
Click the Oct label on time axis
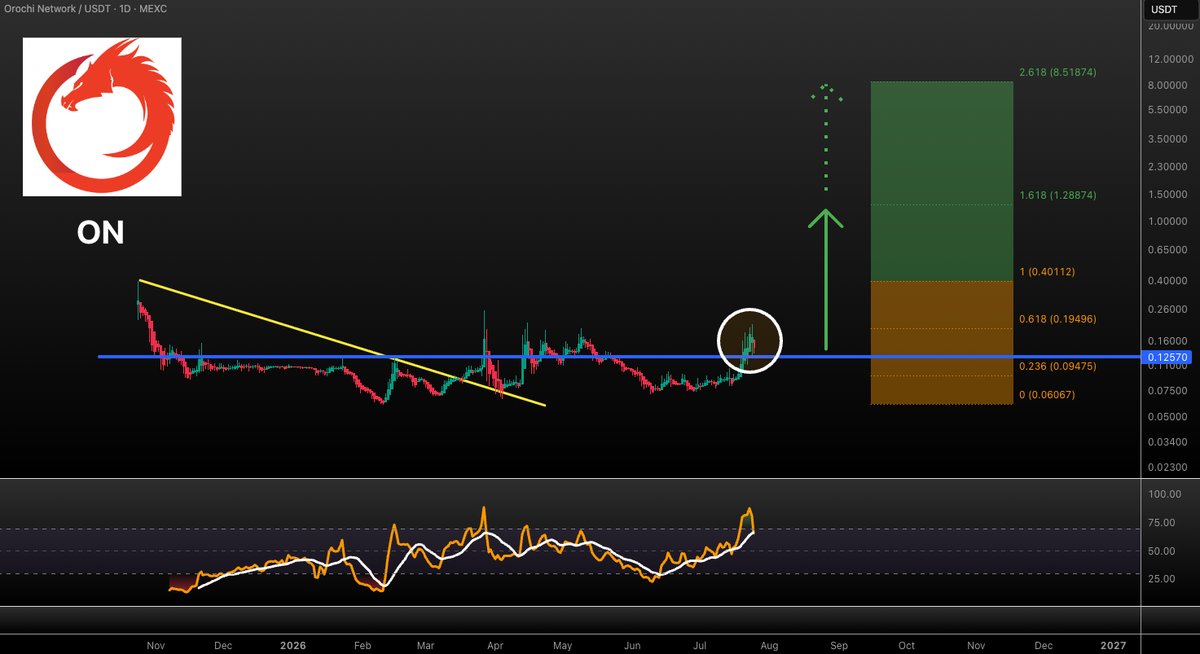click(x=906, y=647)
